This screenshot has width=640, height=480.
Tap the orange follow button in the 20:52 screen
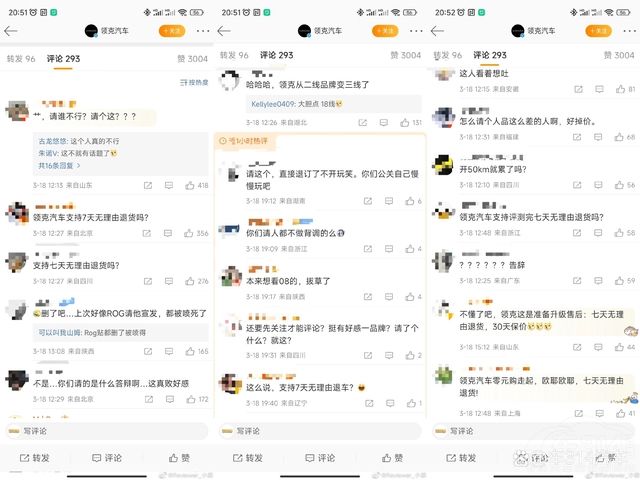(598, 31)
